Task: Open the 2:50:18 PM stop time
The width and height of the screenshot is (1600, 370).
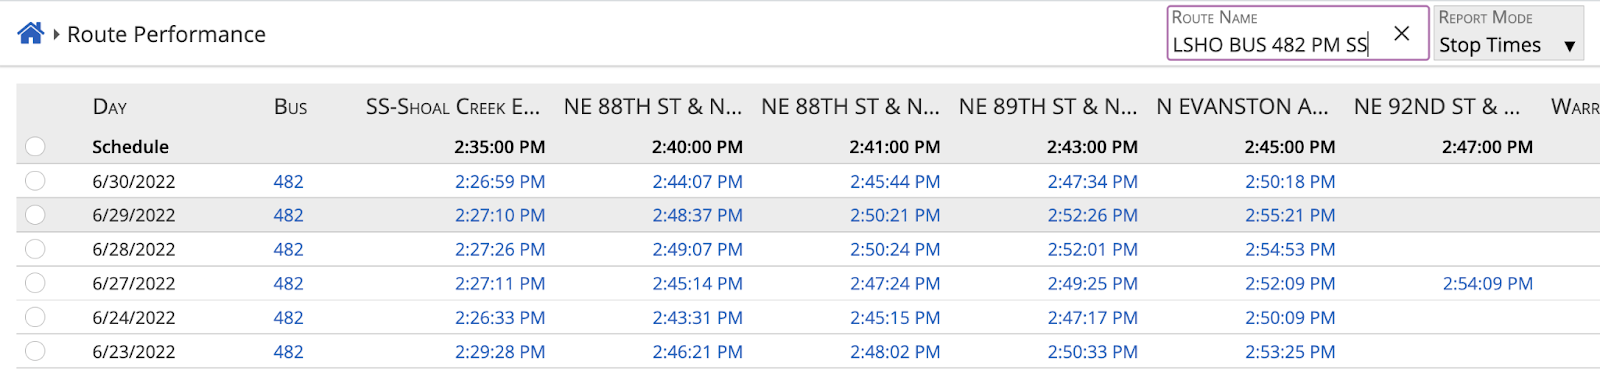Action: pos(1290,182)
